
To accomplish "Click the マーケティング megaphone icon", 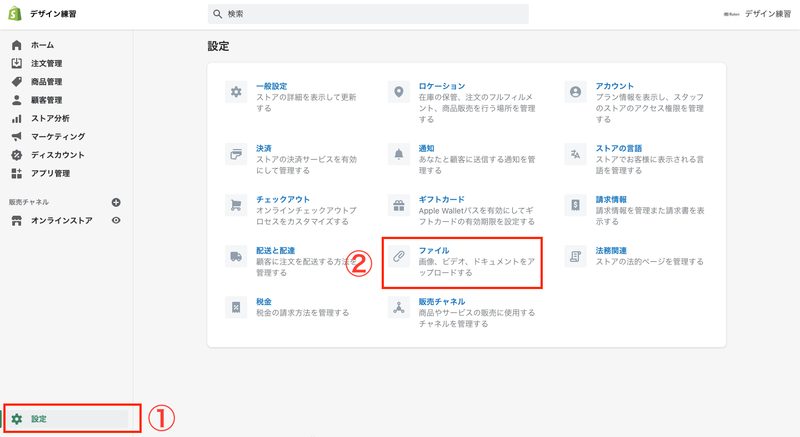I will [x=16, y=137].
